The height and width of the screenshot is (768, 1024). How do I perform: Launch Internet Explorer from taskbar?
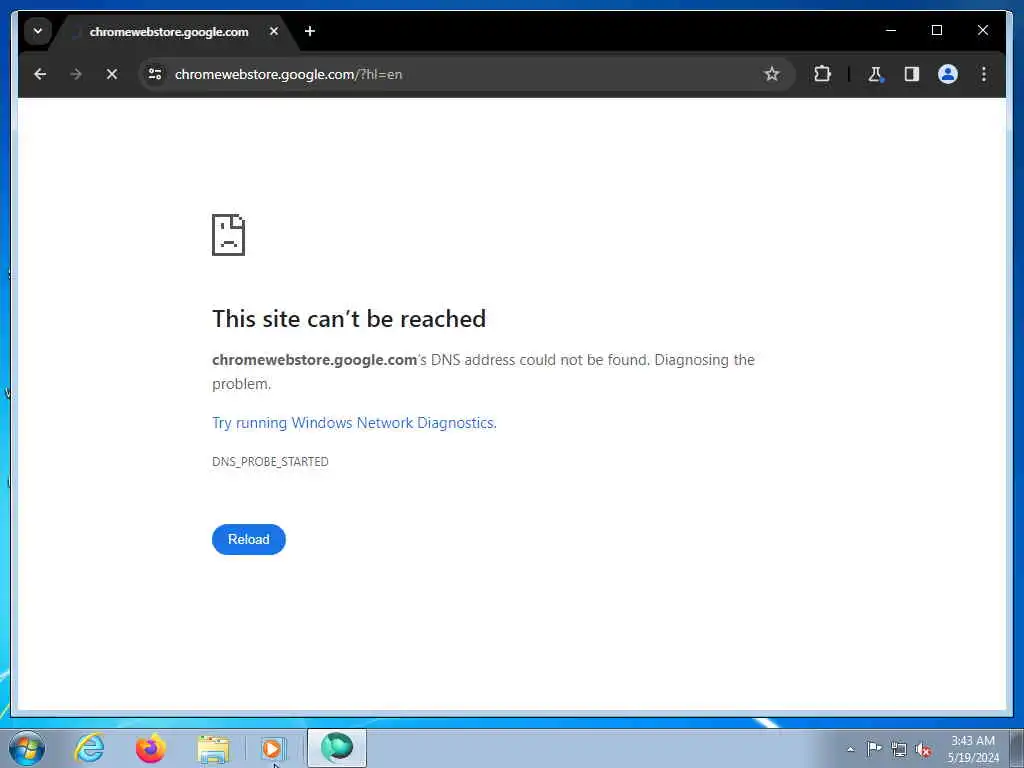coord(89,748)
